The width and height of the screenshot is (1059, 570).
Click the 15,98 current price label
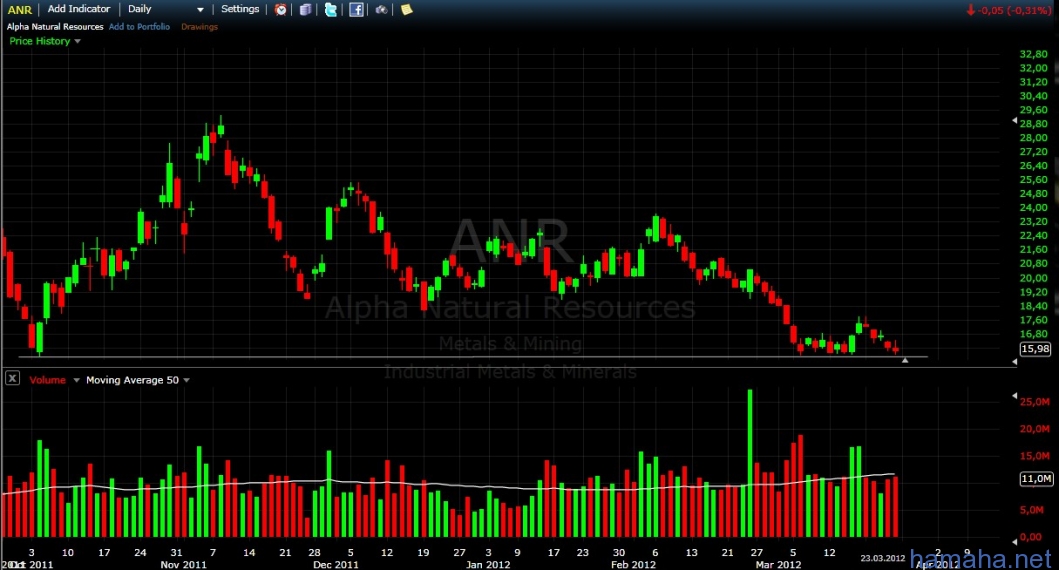1035,348
